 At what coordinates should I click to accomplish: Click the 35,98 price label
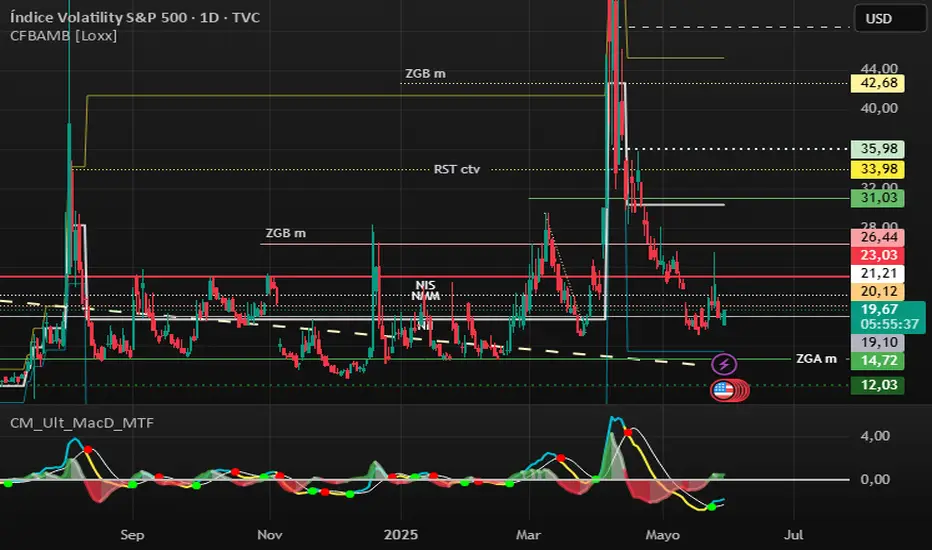click(x=878, y=149)
